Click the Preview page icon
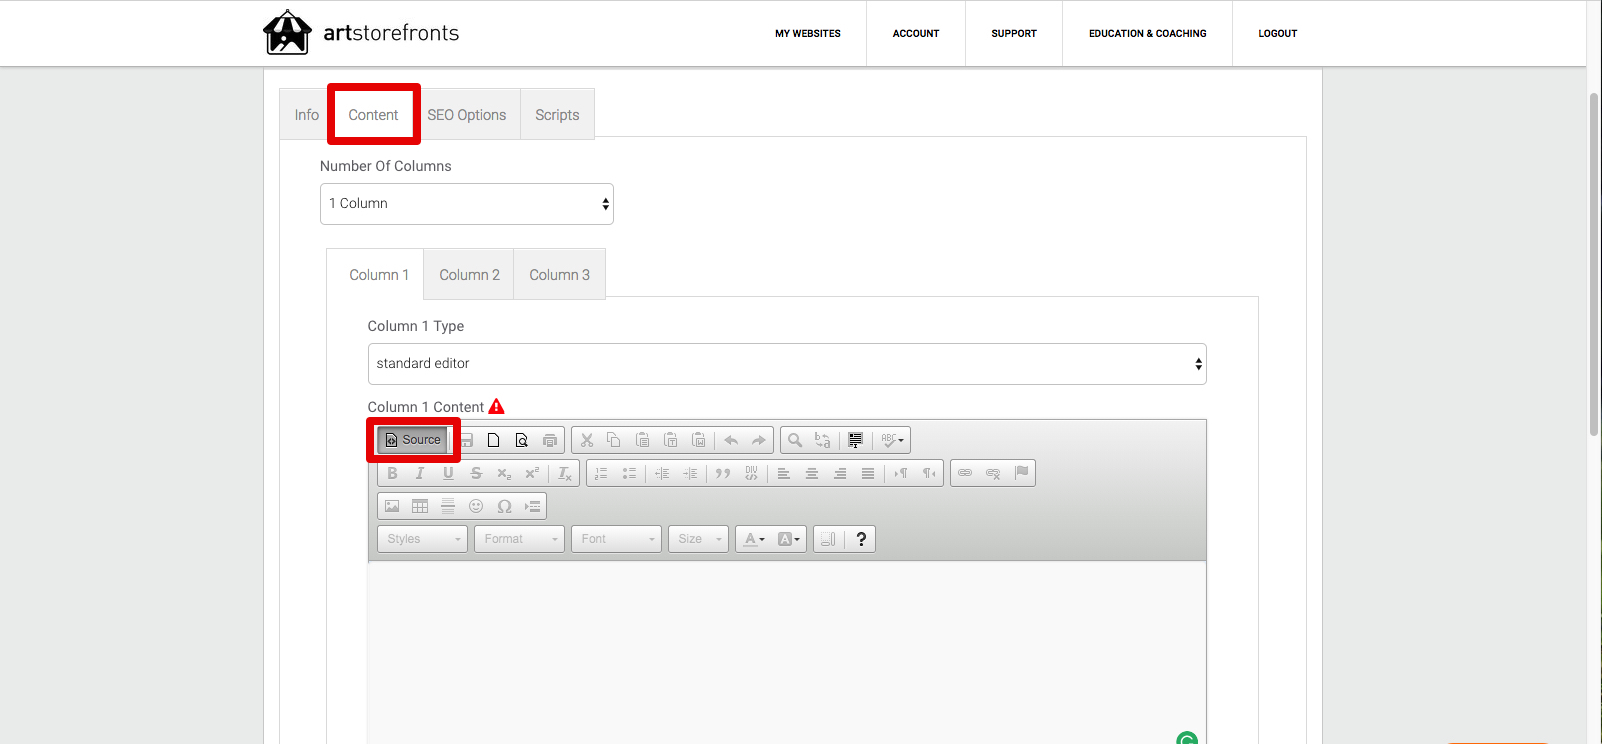The image size is (1602, 744). [x=521, y=440]
